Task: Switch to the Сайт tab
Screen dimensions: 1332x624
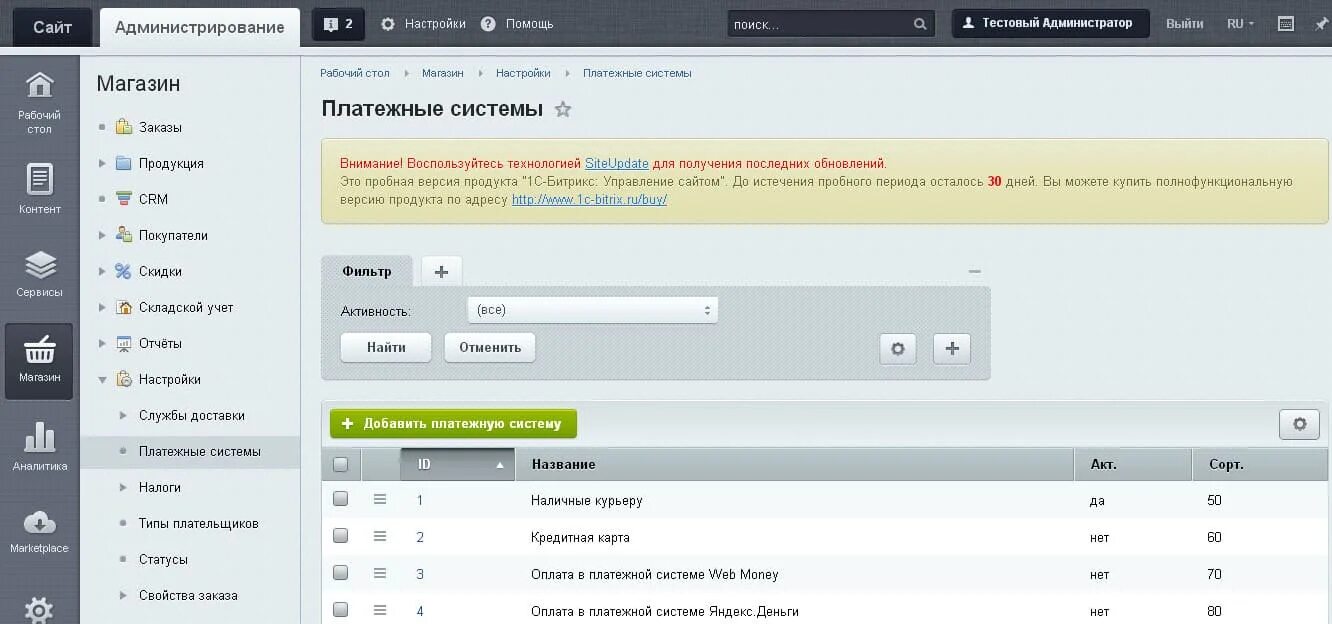Action: [x=52, y=27]
